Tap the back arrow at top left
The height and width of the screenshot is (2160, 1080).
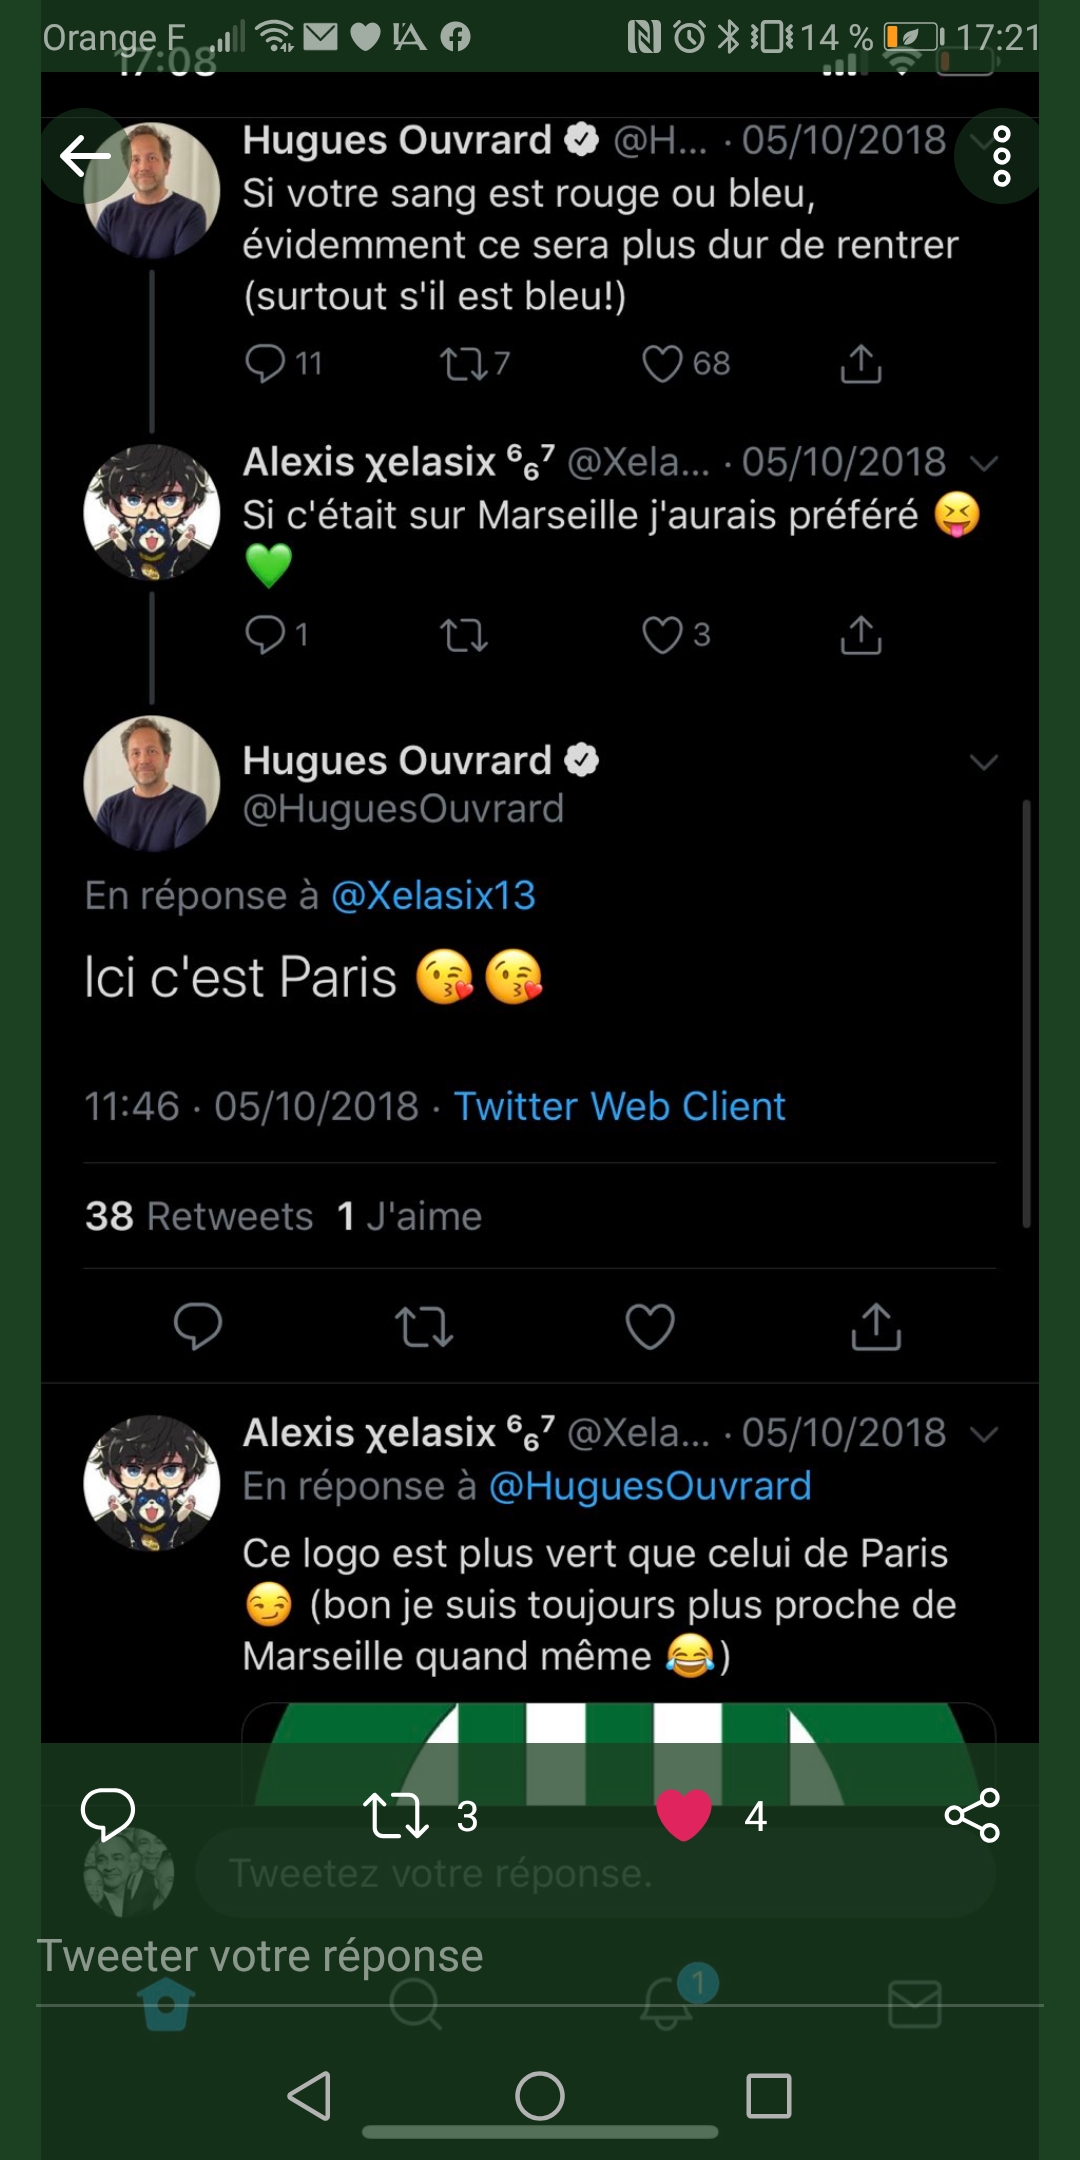[84, 156]
